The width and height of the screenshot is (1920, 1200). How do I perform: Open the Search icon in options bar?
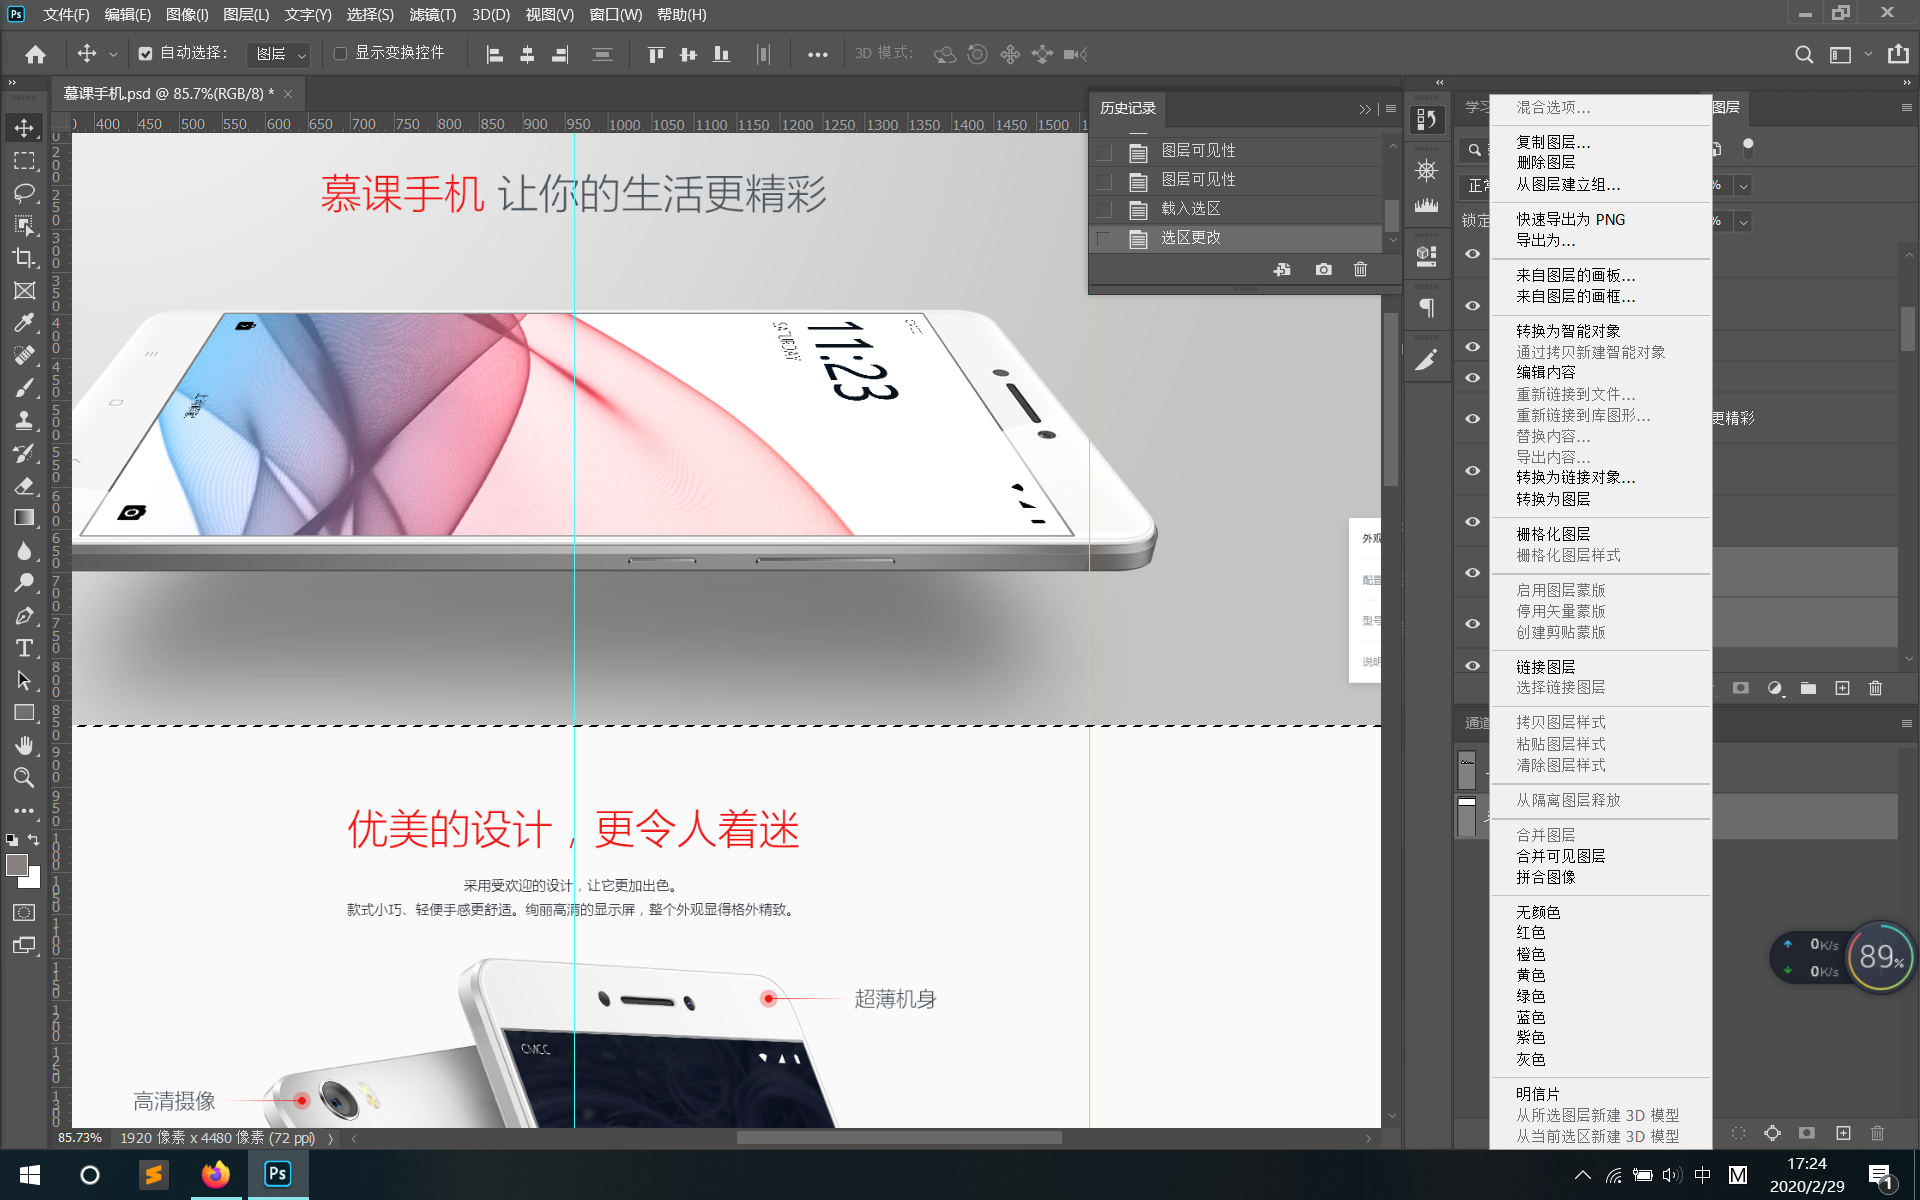(x=1803, y=54)
